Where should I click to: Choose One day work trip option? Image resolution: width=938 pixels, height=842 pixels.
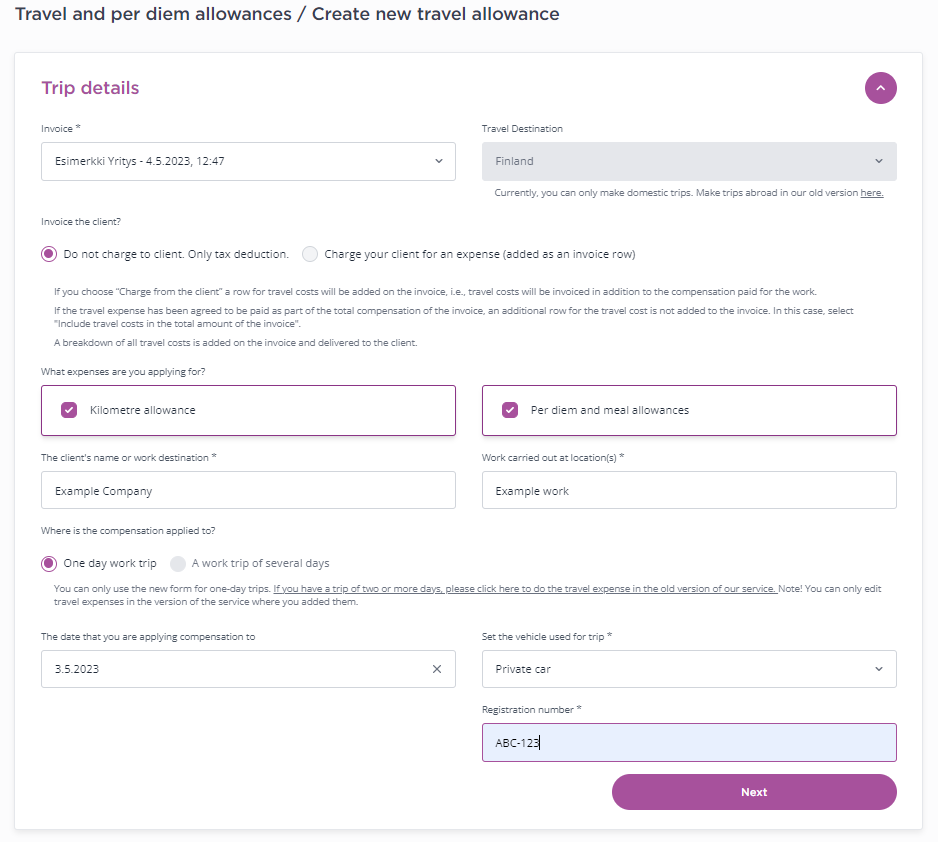pyautogui.click(x=49, y=563)
